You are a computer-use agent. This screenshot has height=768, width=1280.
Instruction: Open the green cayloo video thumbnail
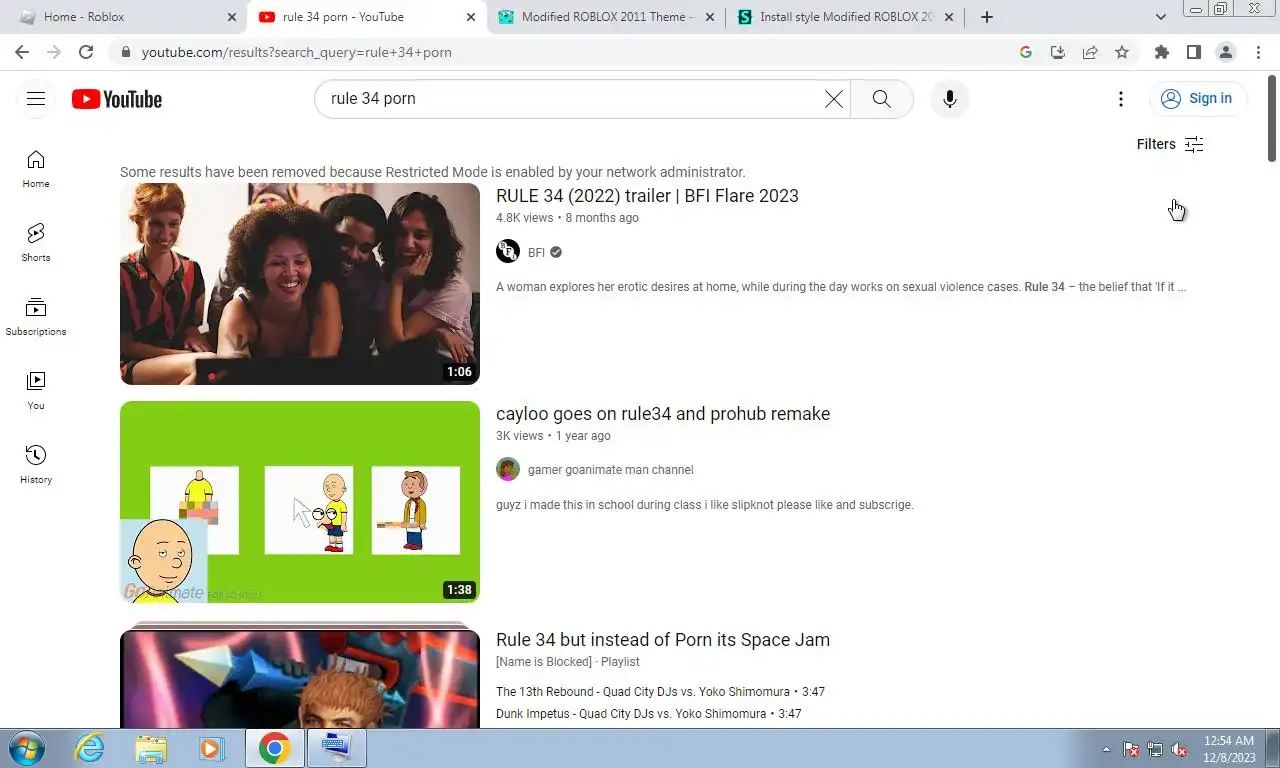pos(300,502)
